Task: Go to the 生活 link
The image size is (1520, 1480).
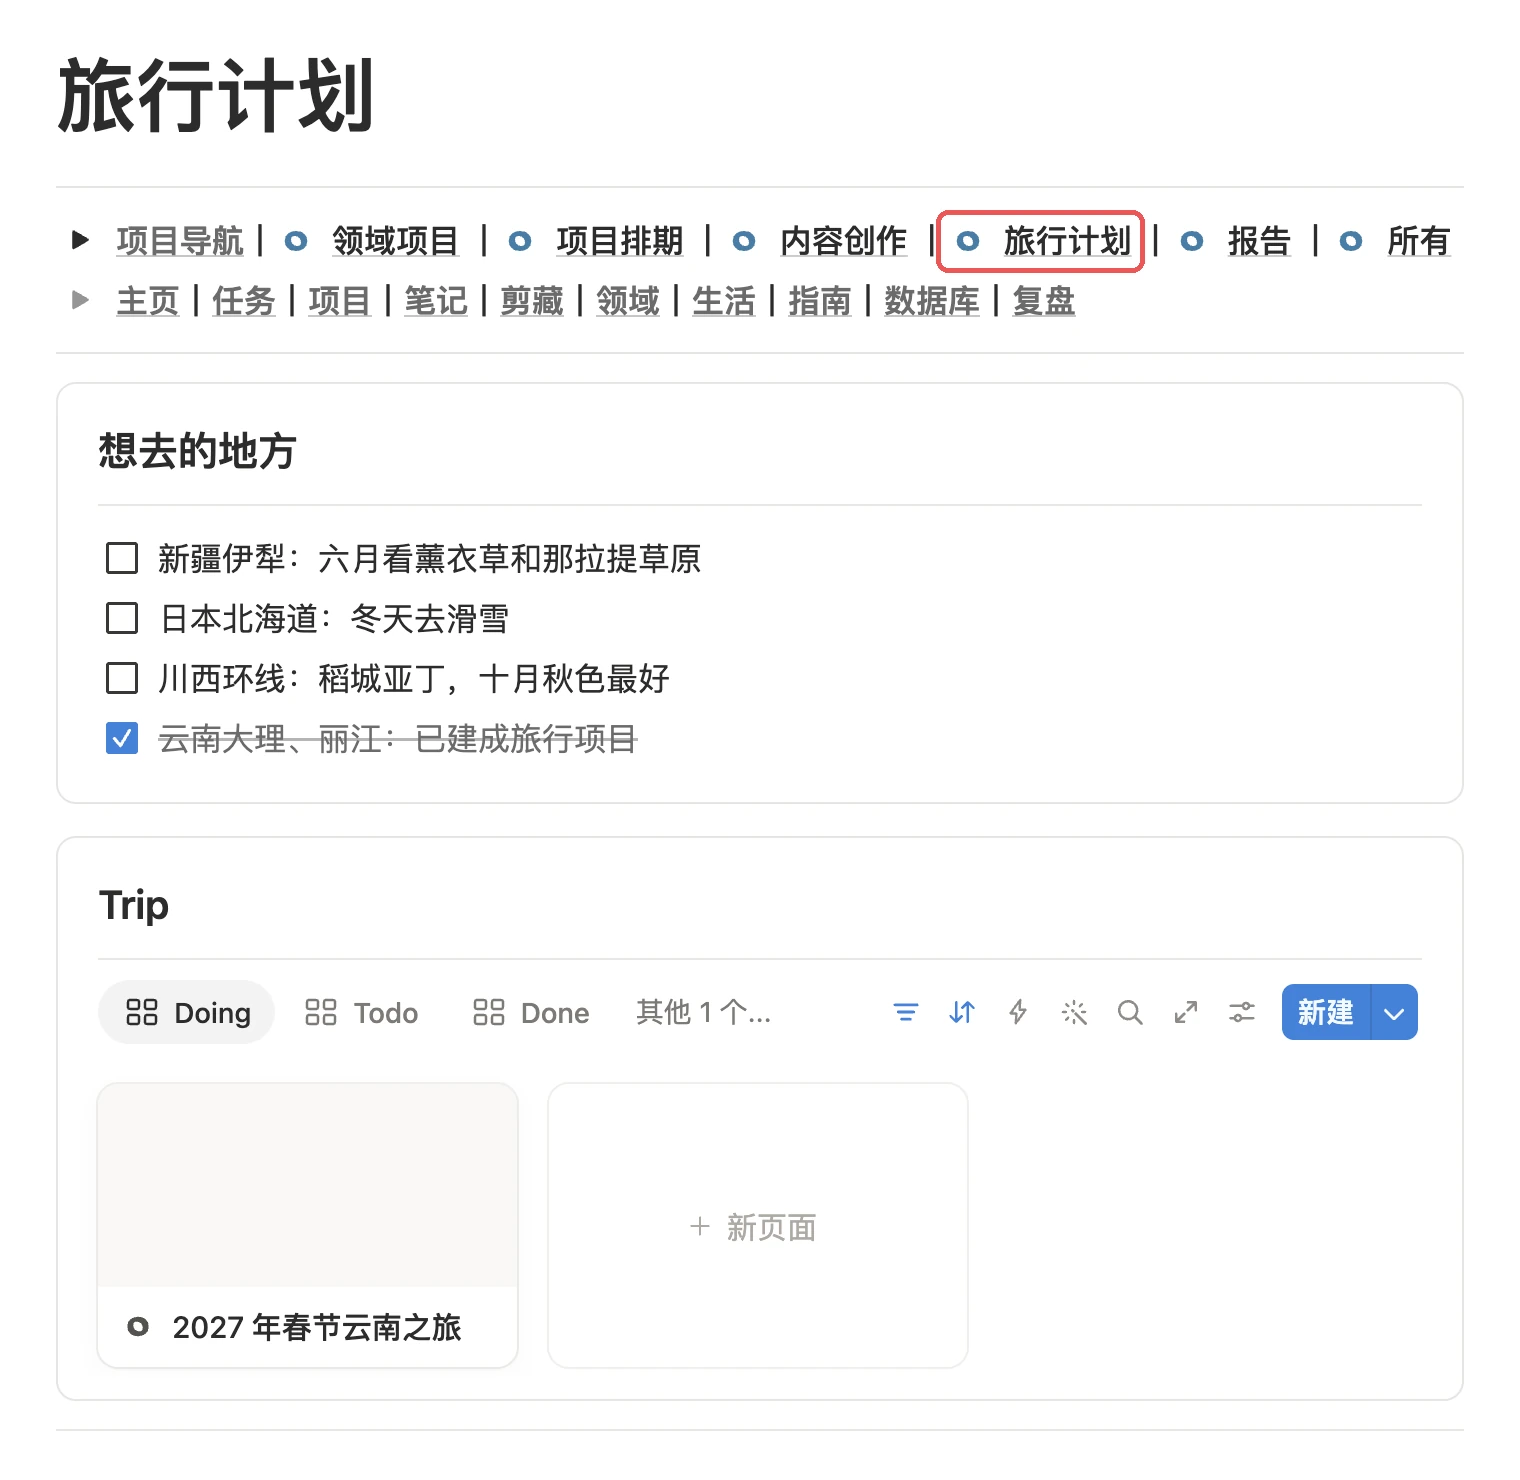Action: click(724, 301)
